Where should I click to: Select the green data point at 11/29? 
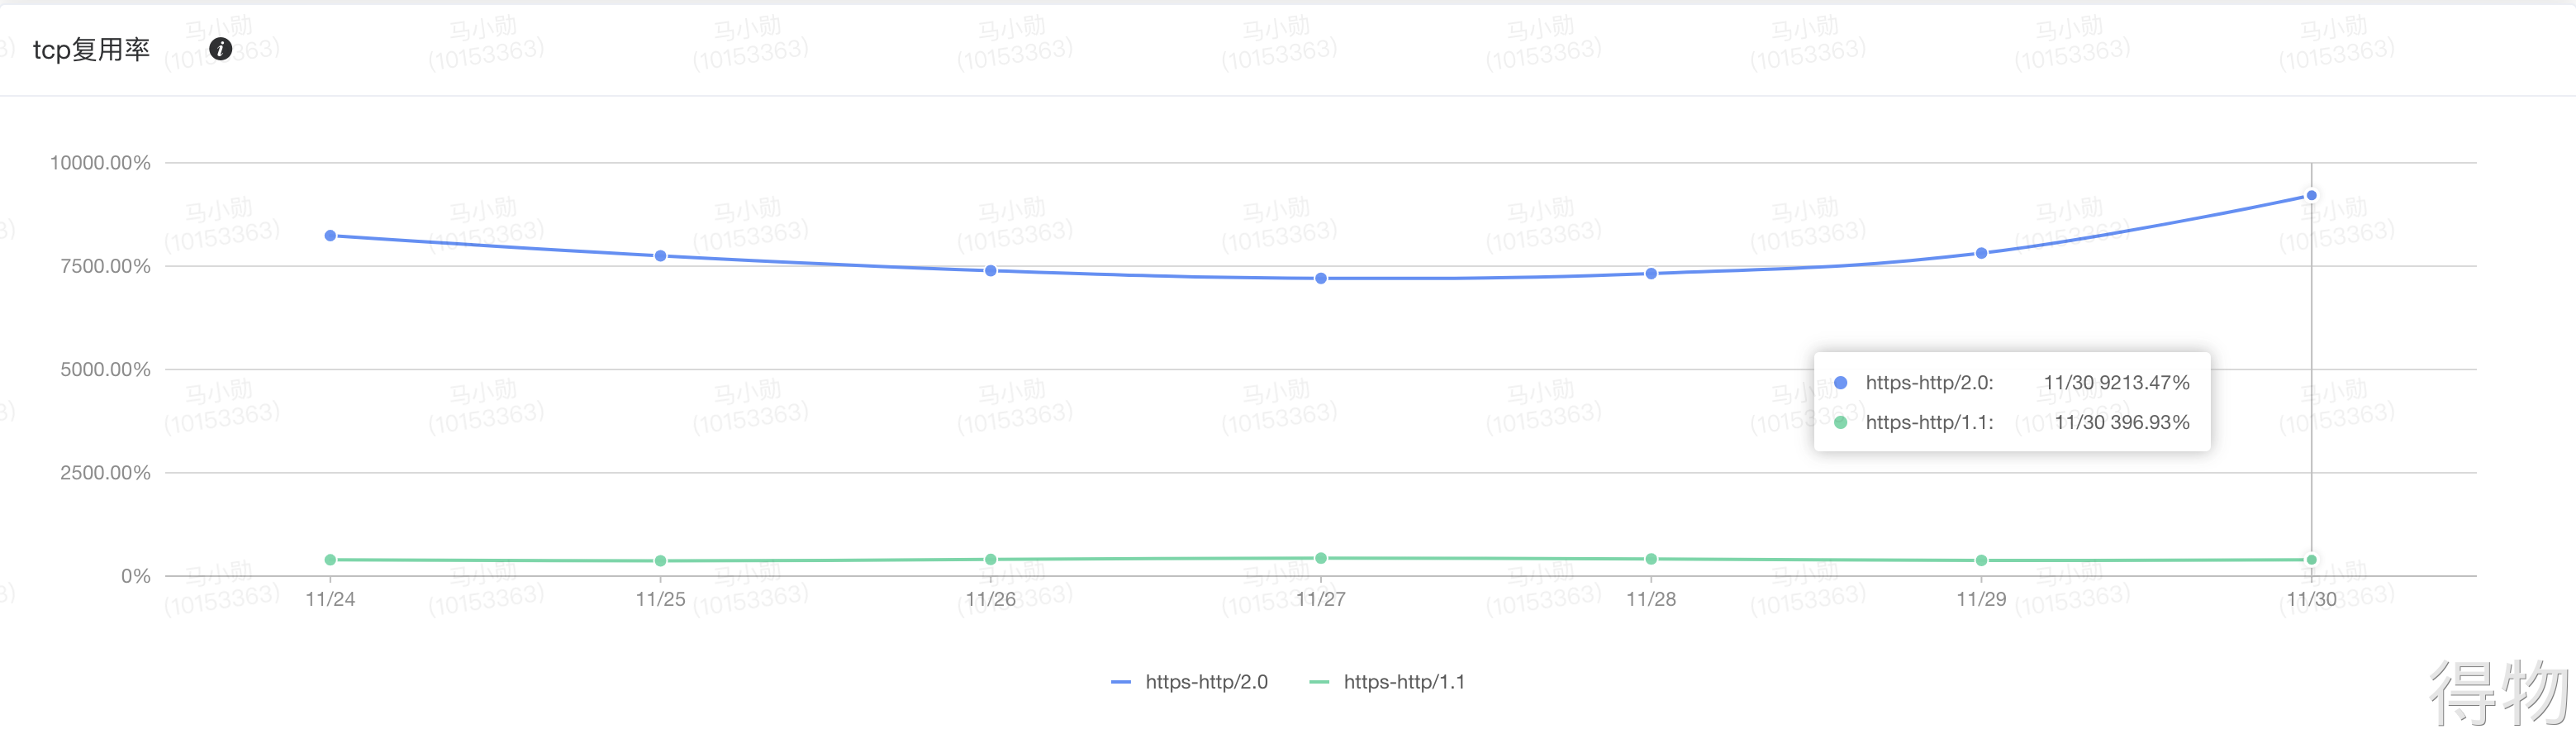[1981, 561]
